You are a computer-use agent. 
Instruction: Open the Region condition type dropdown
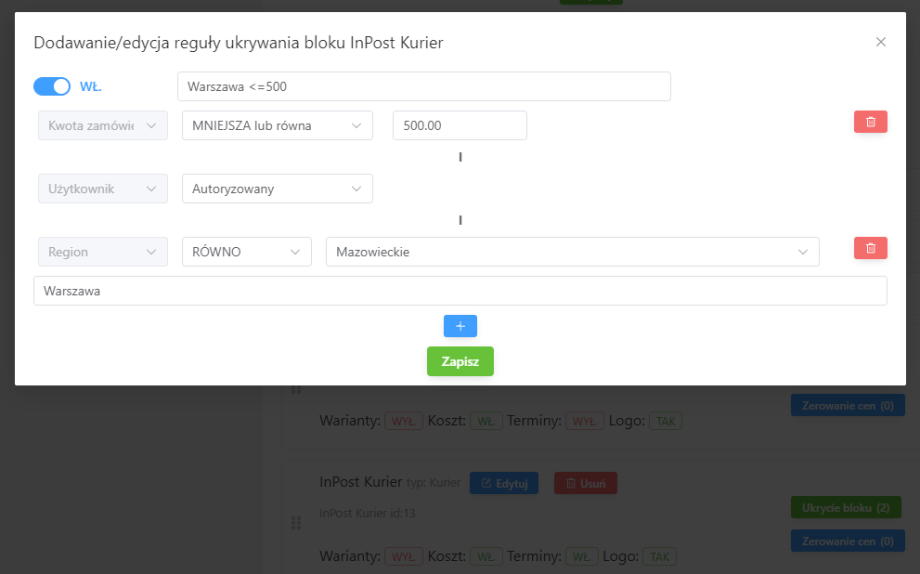[102, 252]
